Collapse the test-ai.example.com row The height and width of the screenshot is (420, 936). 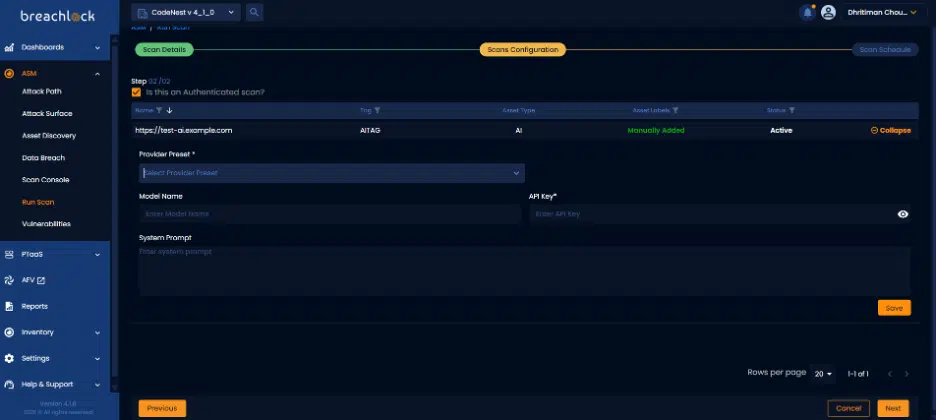tap(891, 131)
